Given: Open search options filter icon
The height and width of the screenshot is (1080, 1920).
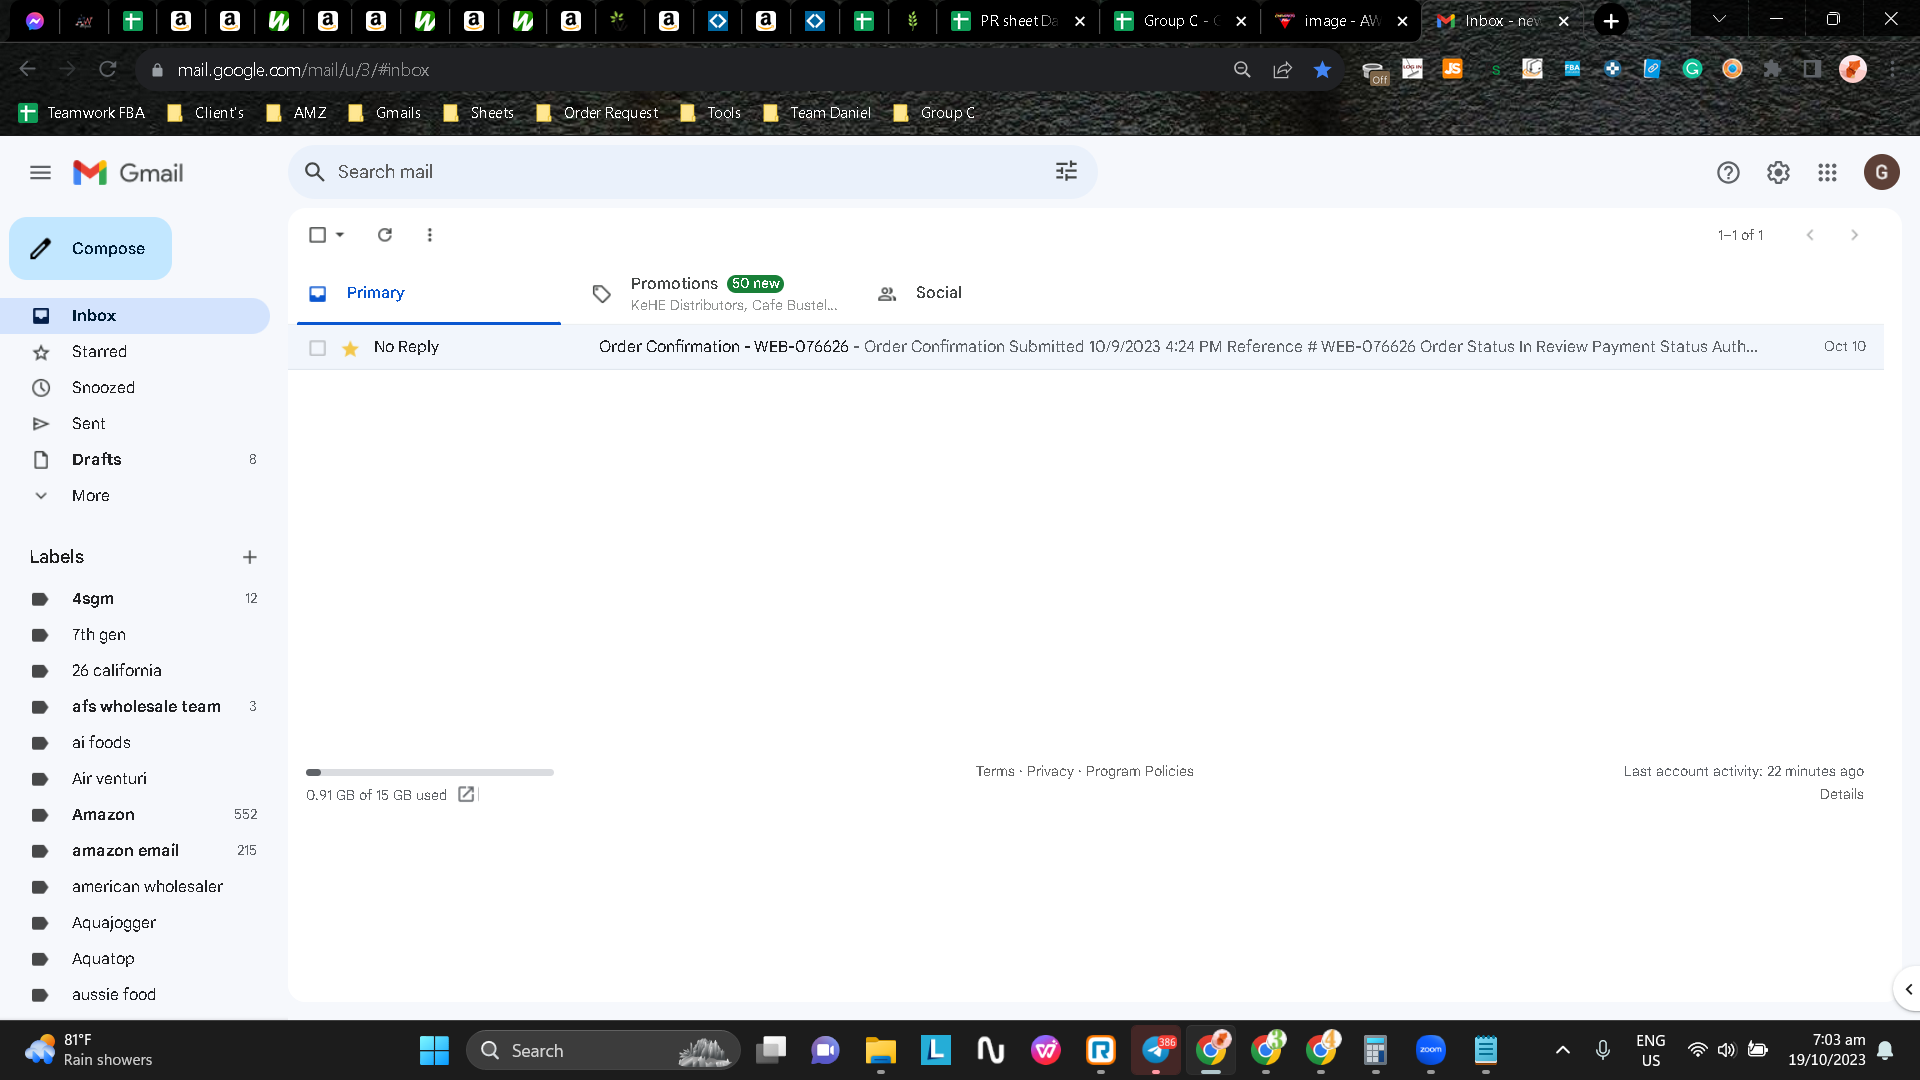Looking at the screenshot, I should pyautogui.click(x=1066, y=171).
